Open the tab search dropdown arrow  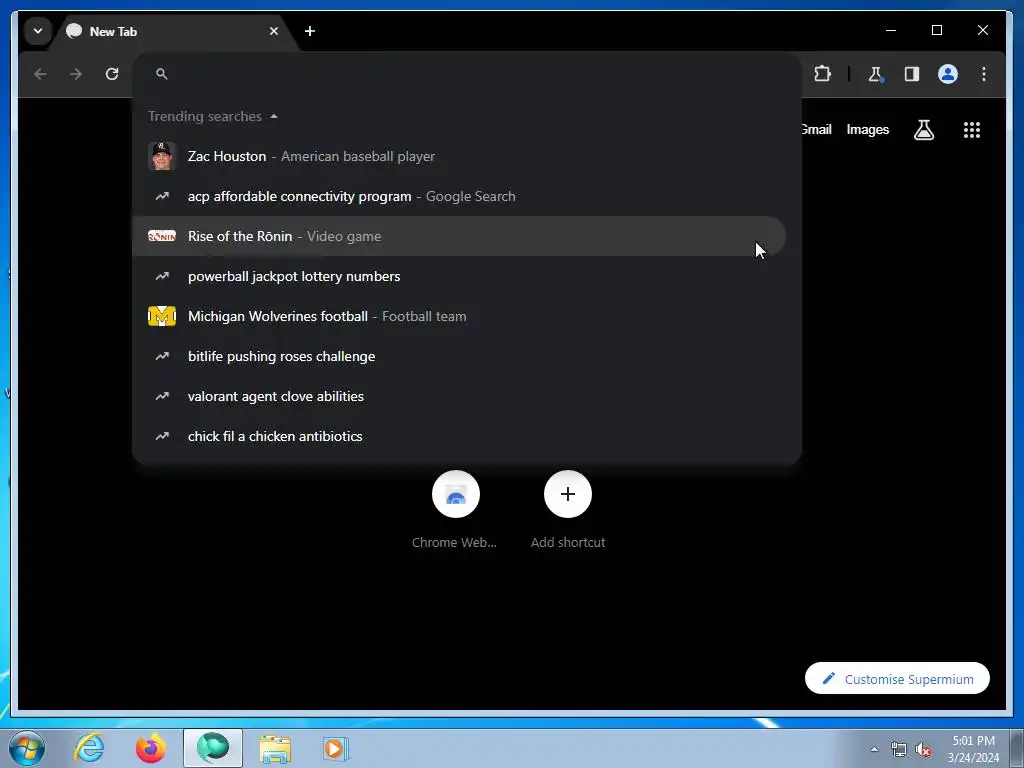coord(38,31)
